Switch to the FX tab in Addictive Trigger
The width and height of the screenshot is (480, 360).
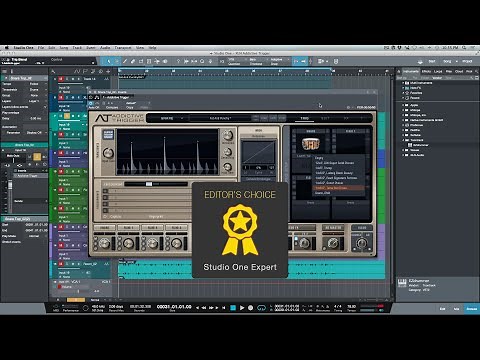(x=346, y=118)
